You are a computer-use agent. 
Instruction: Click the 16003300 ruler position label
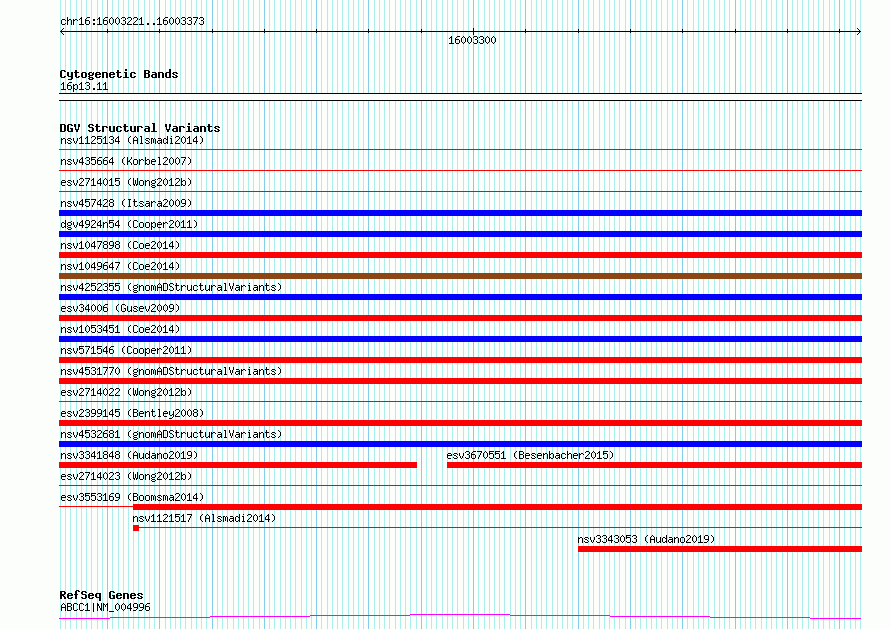(472, 40)
